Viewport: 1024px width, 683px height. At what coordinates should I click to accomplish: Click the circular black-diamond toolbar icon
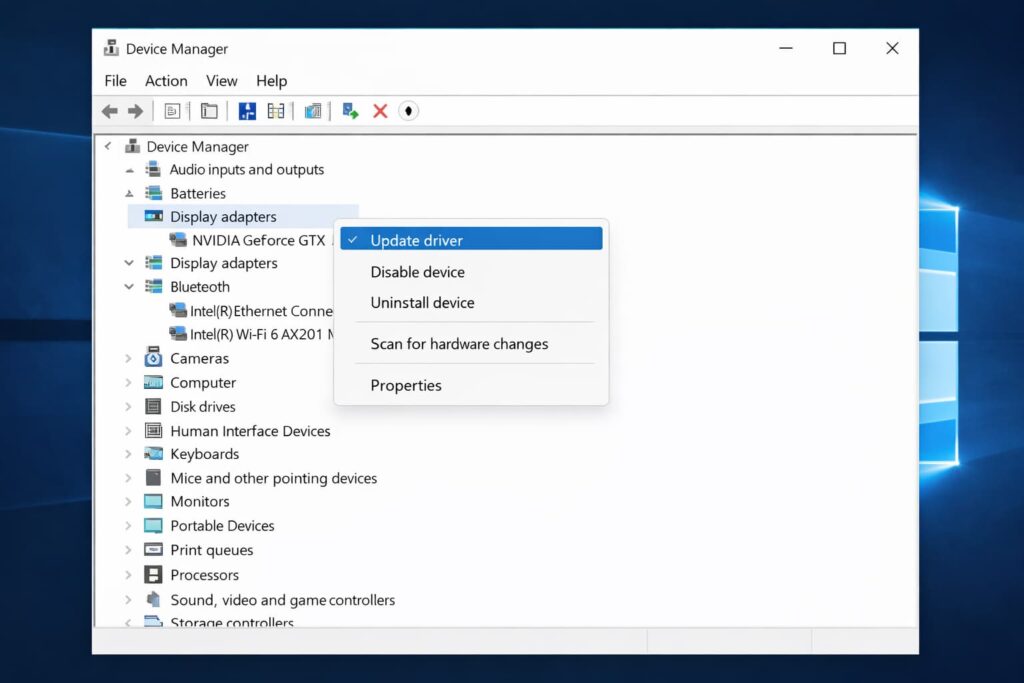tap(408, 111)
